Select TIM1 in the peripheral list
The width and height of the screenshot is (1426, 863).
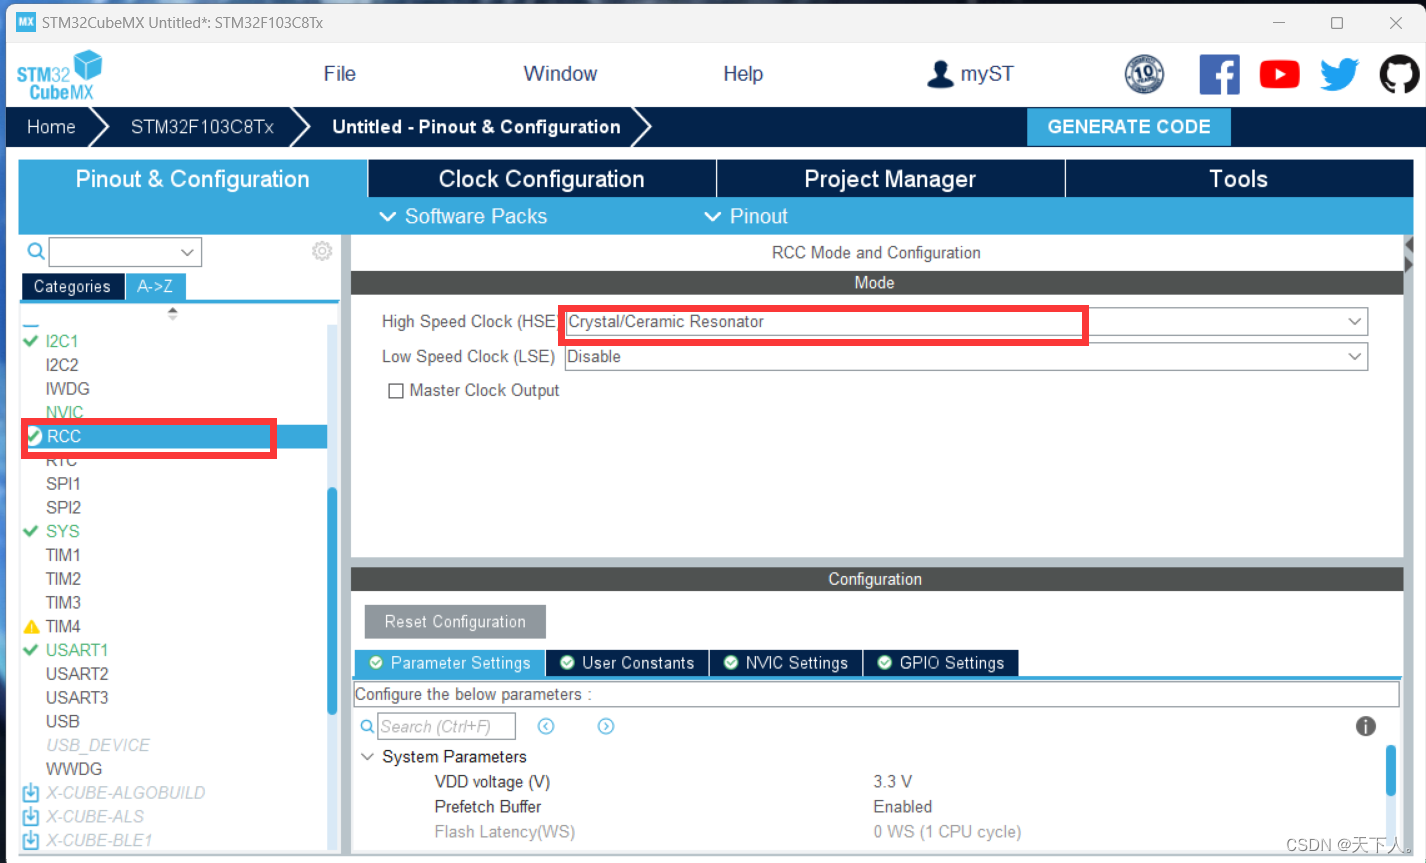coord(63,555)
